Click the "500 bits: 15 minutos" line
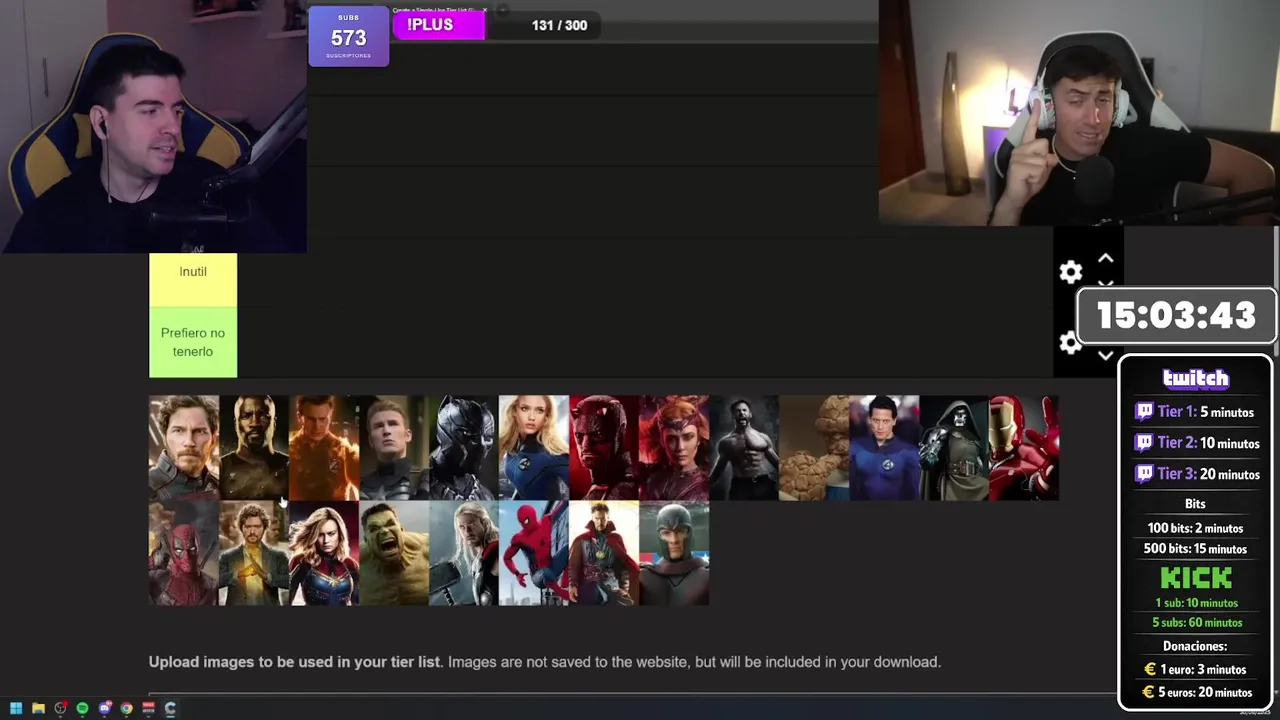This screenshot has width=1280, height=720. 1195,549
